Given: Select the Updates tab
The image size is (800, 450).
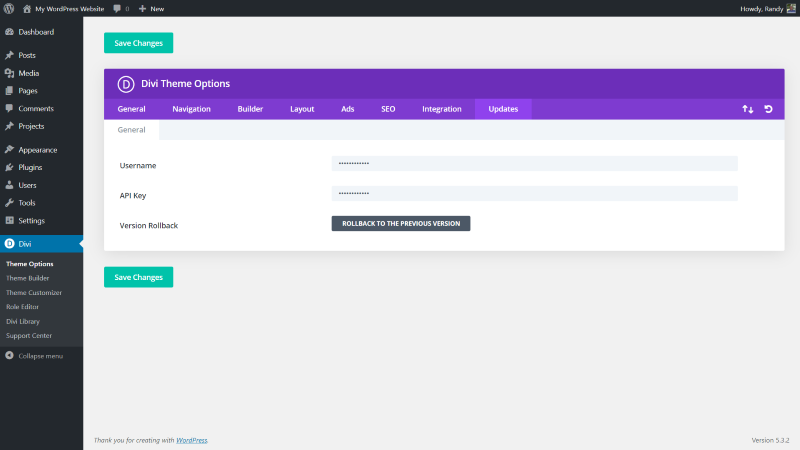Looking at the screenshot, I should [503, 109].
